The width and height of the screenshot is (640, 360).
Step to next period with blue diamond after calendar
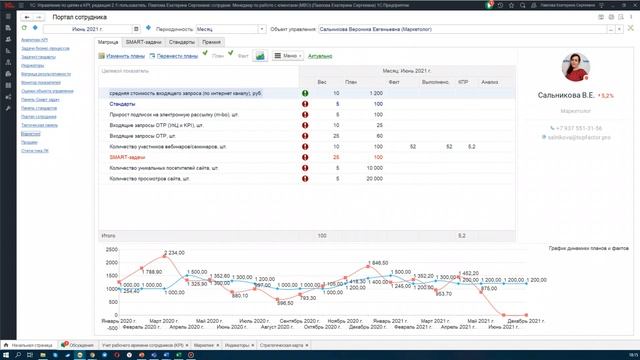pyautogui.click(x=148, y=28)
